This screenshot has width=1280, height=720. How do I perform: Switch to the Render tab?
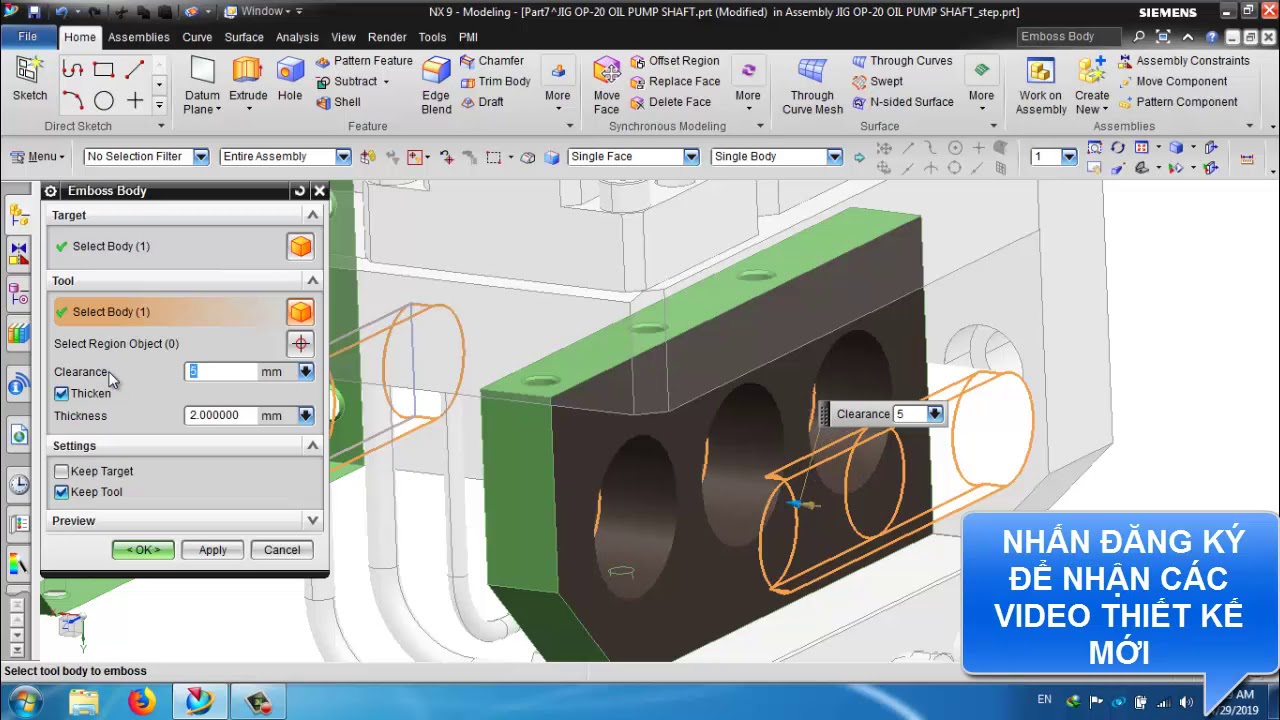pyautogui.click(x=387, y=37)
